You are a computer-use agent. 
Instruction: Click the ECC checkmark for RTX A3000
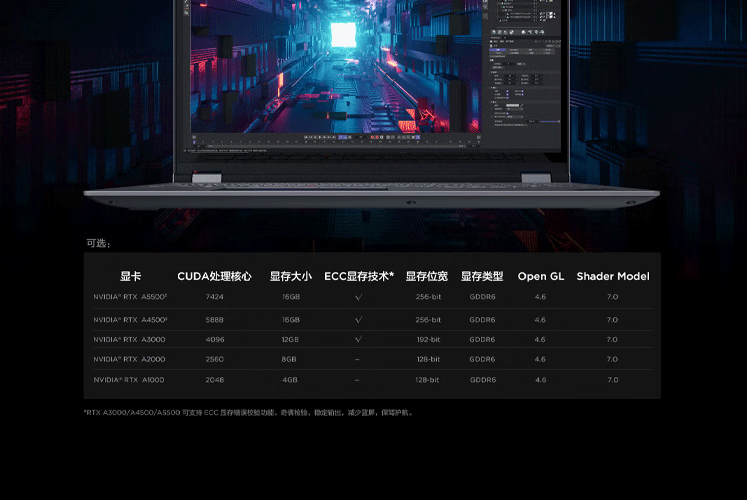358,339
